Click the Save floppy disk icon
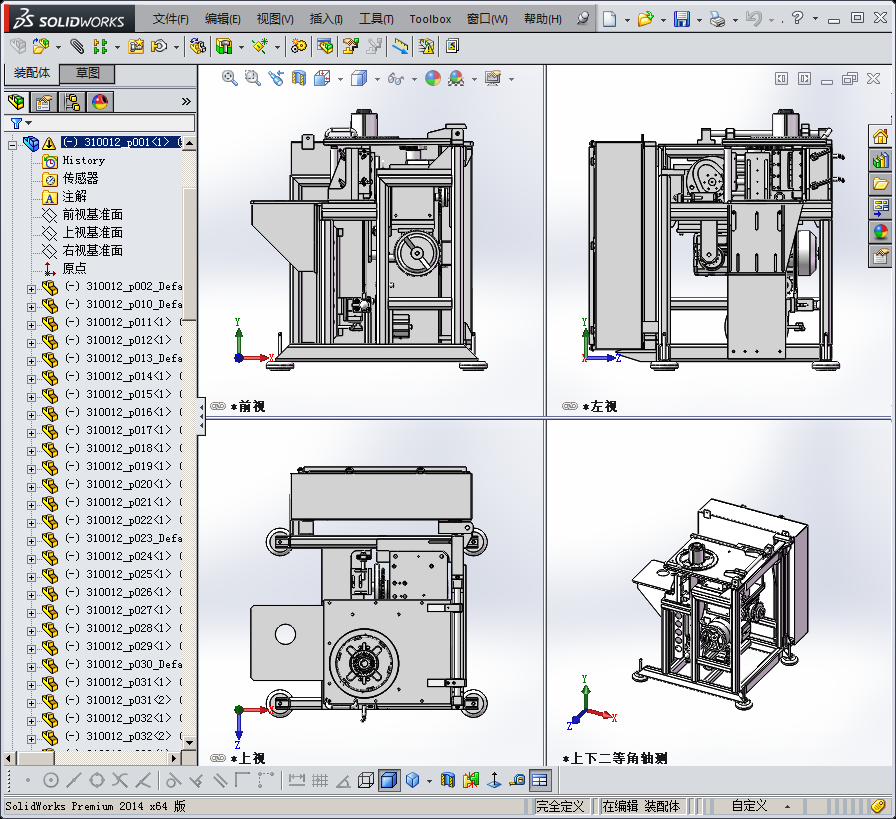 click(681, 19)
